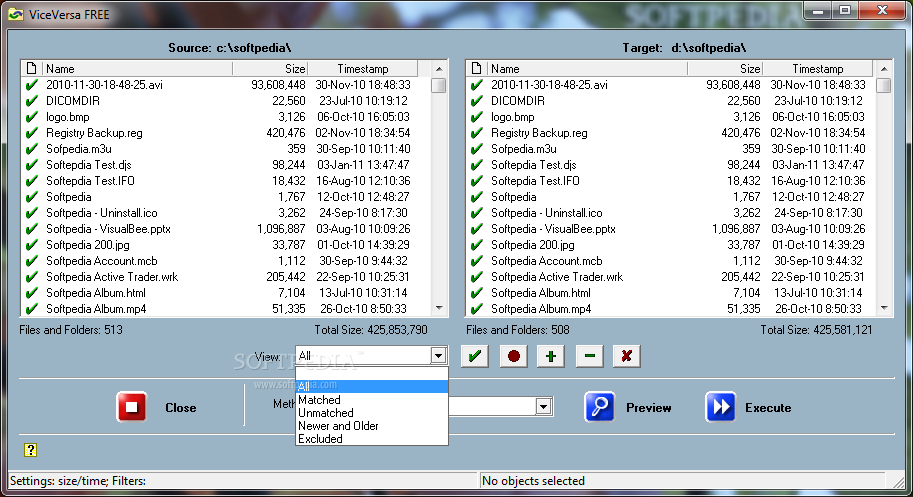
Task: Select DICOMDIR file in Target list
Action: coord(518,101)
